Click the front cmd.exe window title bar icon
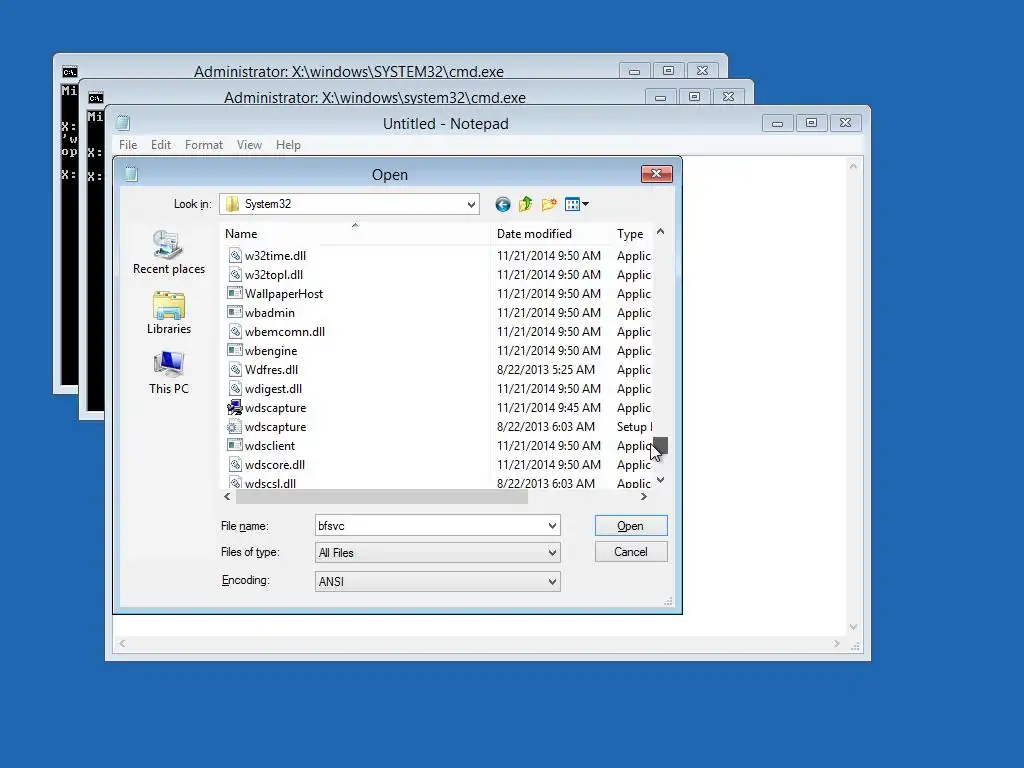1024x768 pixels. (x=96, y=98)
